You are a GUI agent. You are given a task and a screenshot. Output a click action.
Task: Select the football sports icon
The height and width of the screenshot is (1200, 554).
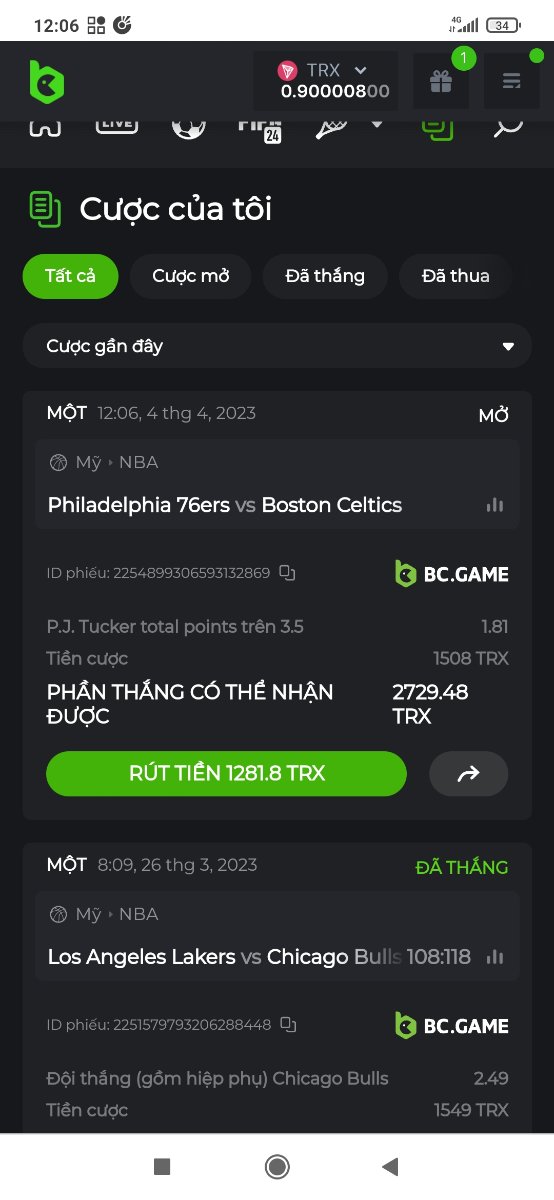188,126
